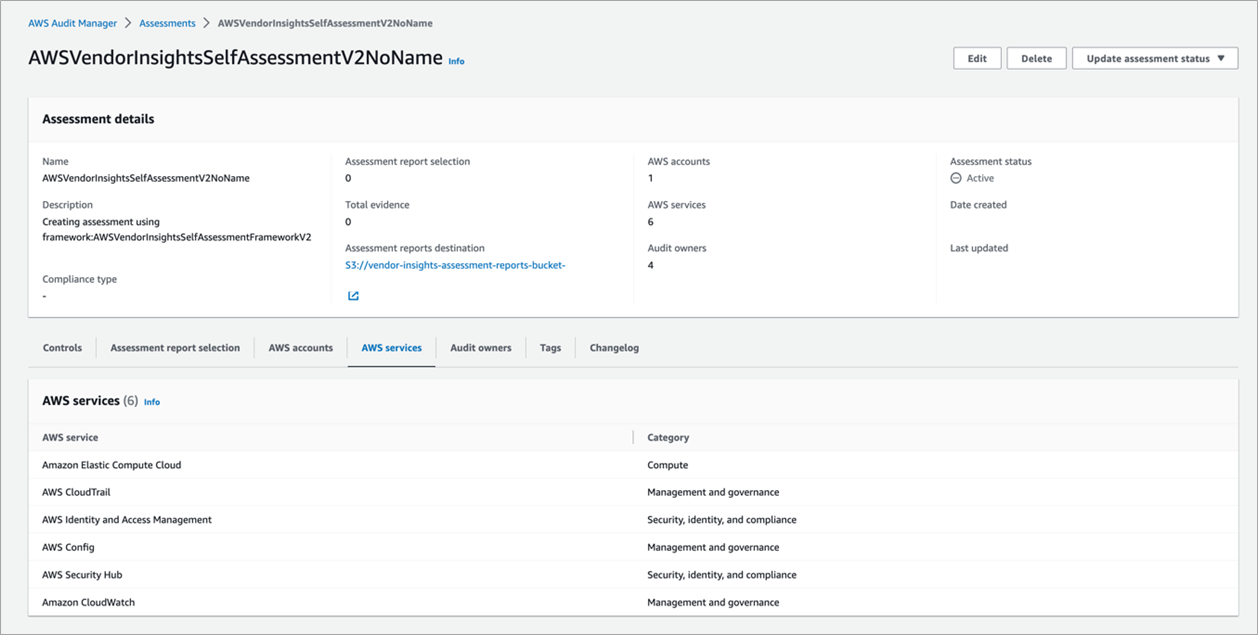Click the Category column header
The image size is (1258, 635).
pyautogui.click(x=668, y=437)
